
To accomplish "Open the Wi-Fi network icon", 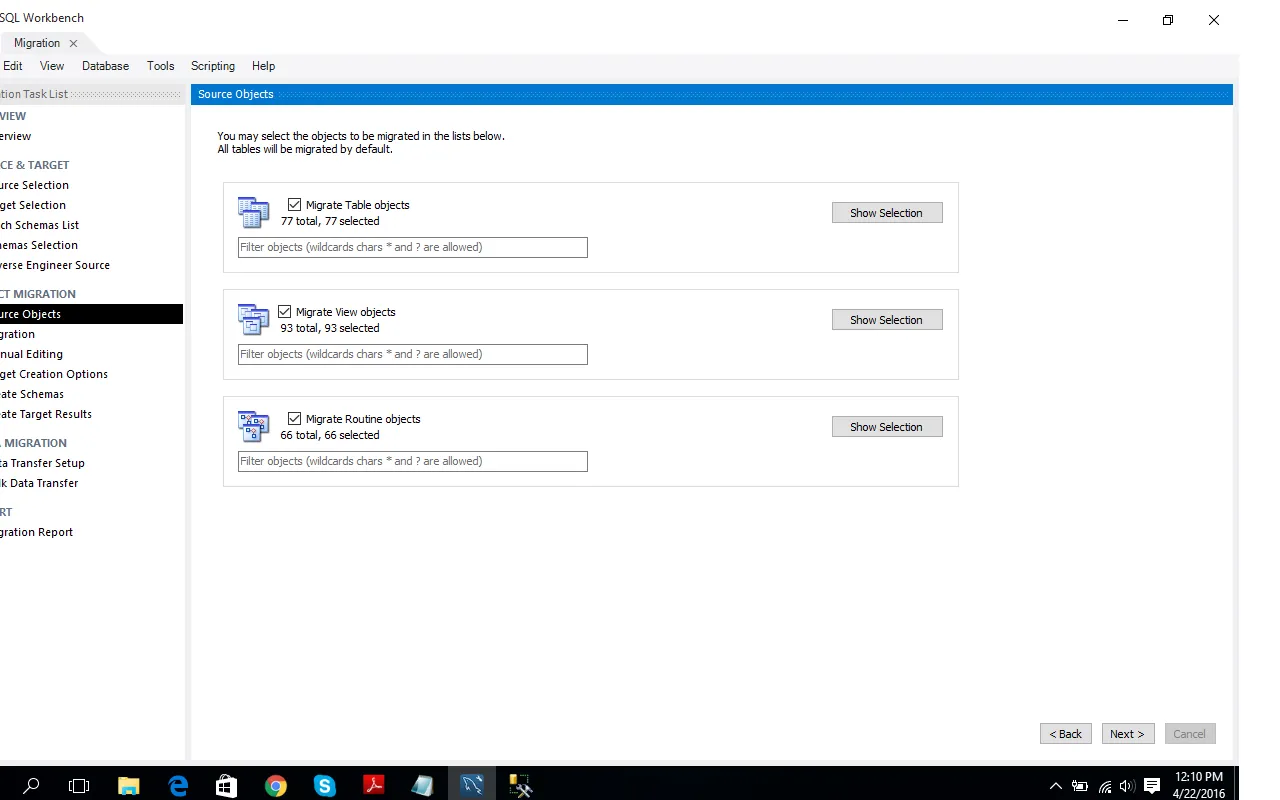I will [x=1105, y=786].
